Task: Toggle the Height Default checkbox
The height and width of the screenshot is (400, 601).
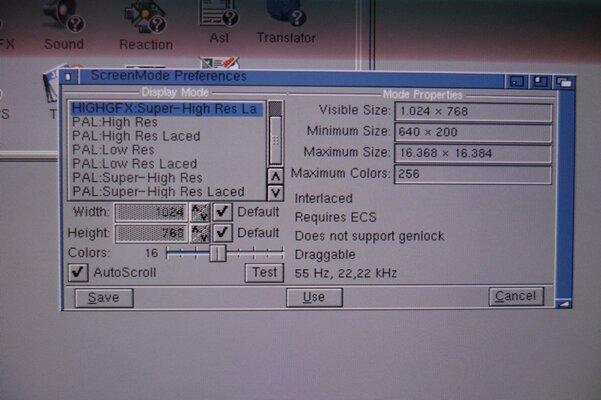Action: pos(223,232)
